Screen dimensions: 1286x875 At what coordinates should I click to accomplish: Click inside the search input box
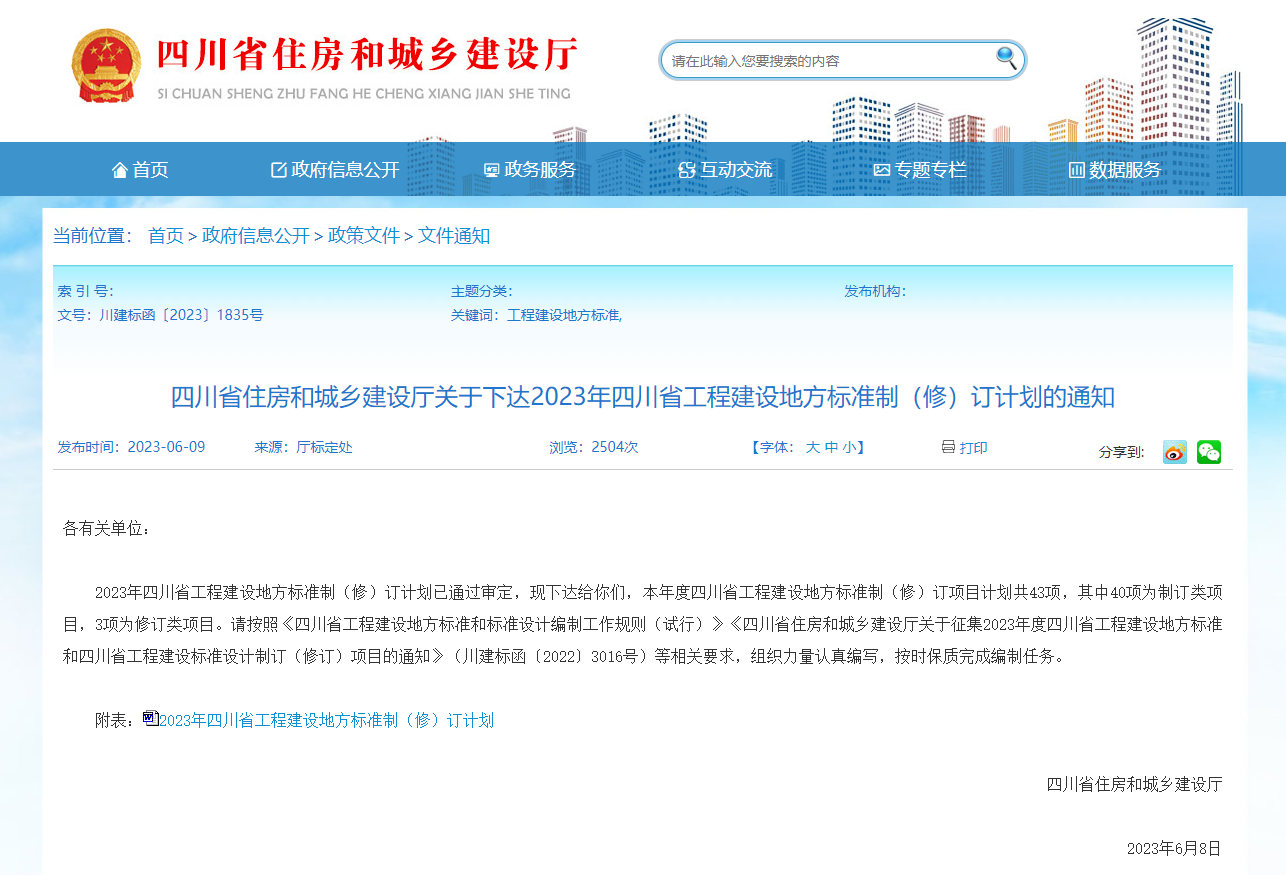point(830,59)
